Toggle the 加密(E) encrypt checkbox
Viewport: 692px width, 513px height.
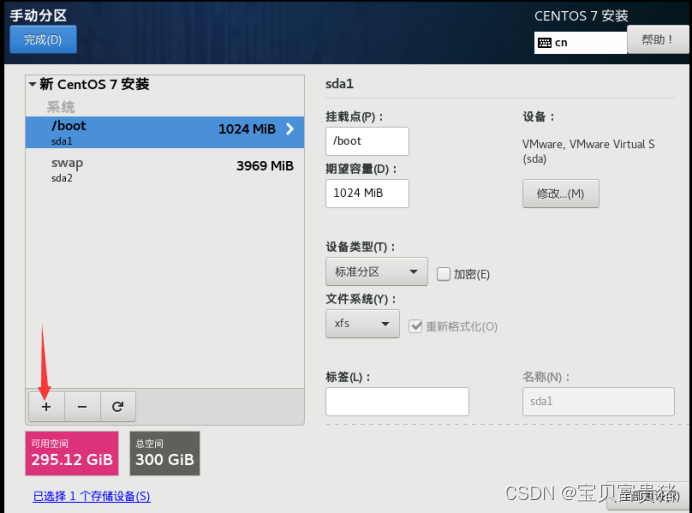[x=443, y=274]
